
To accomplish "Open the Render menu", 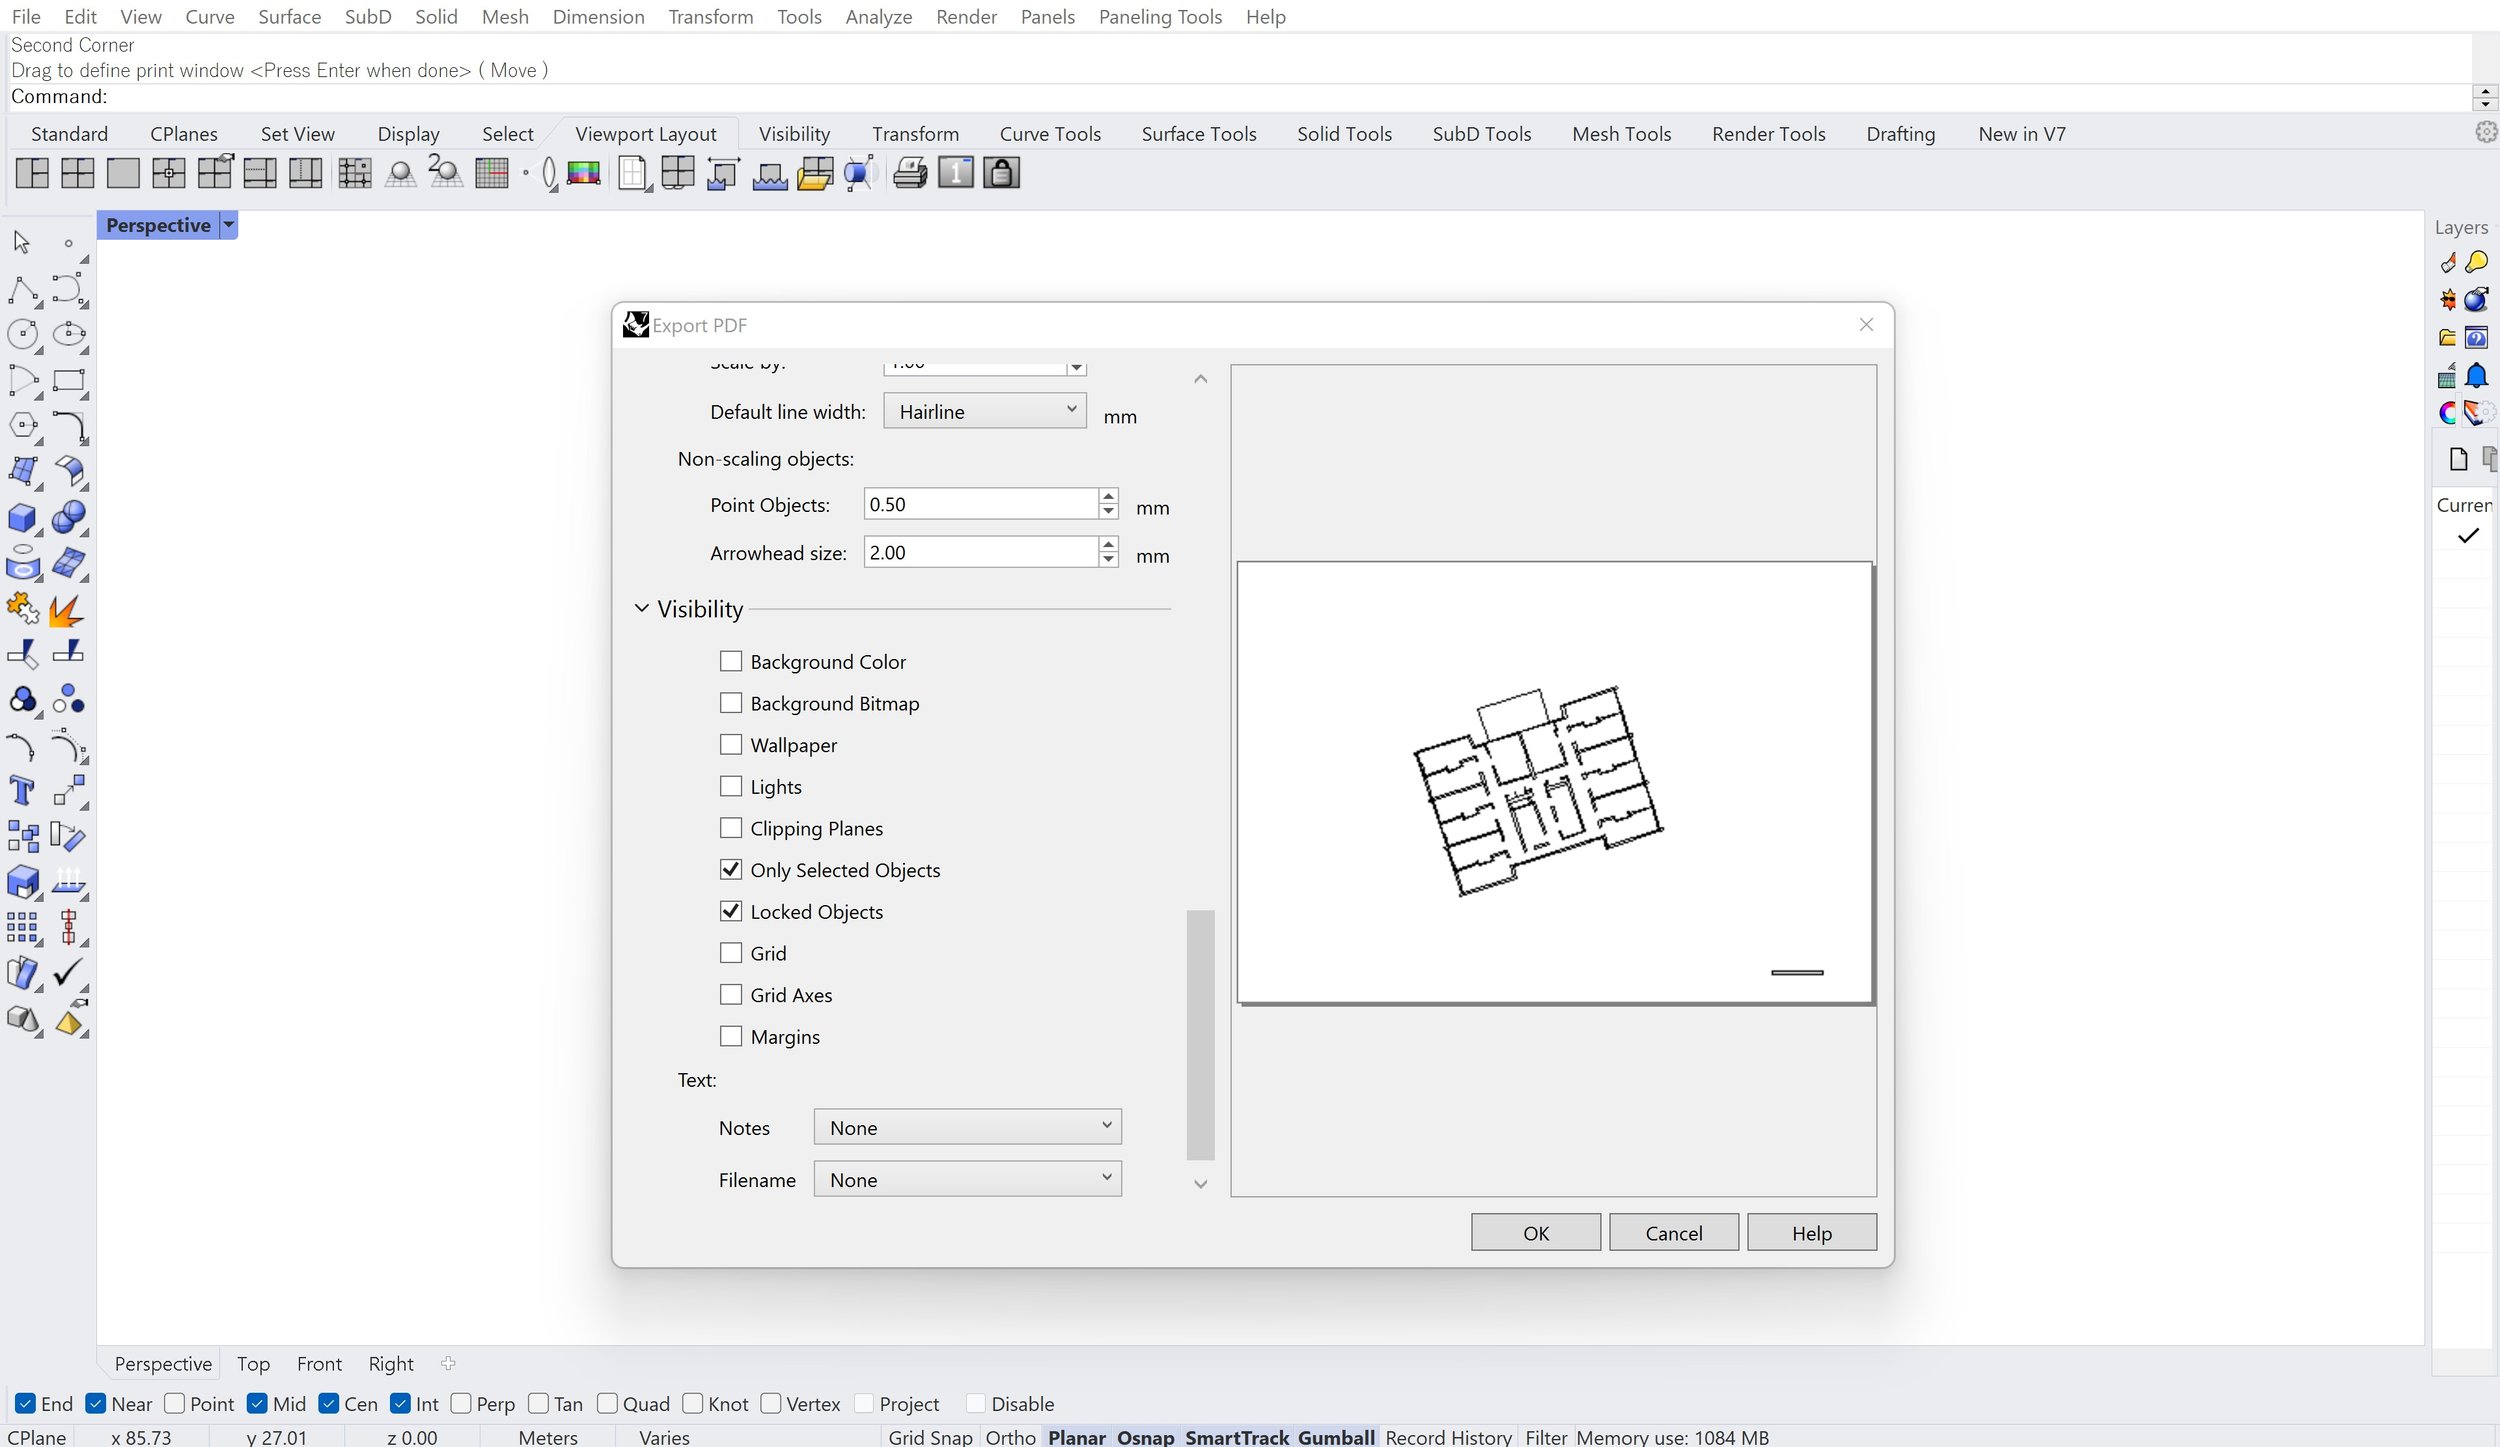I will click(x=966, y=17).
